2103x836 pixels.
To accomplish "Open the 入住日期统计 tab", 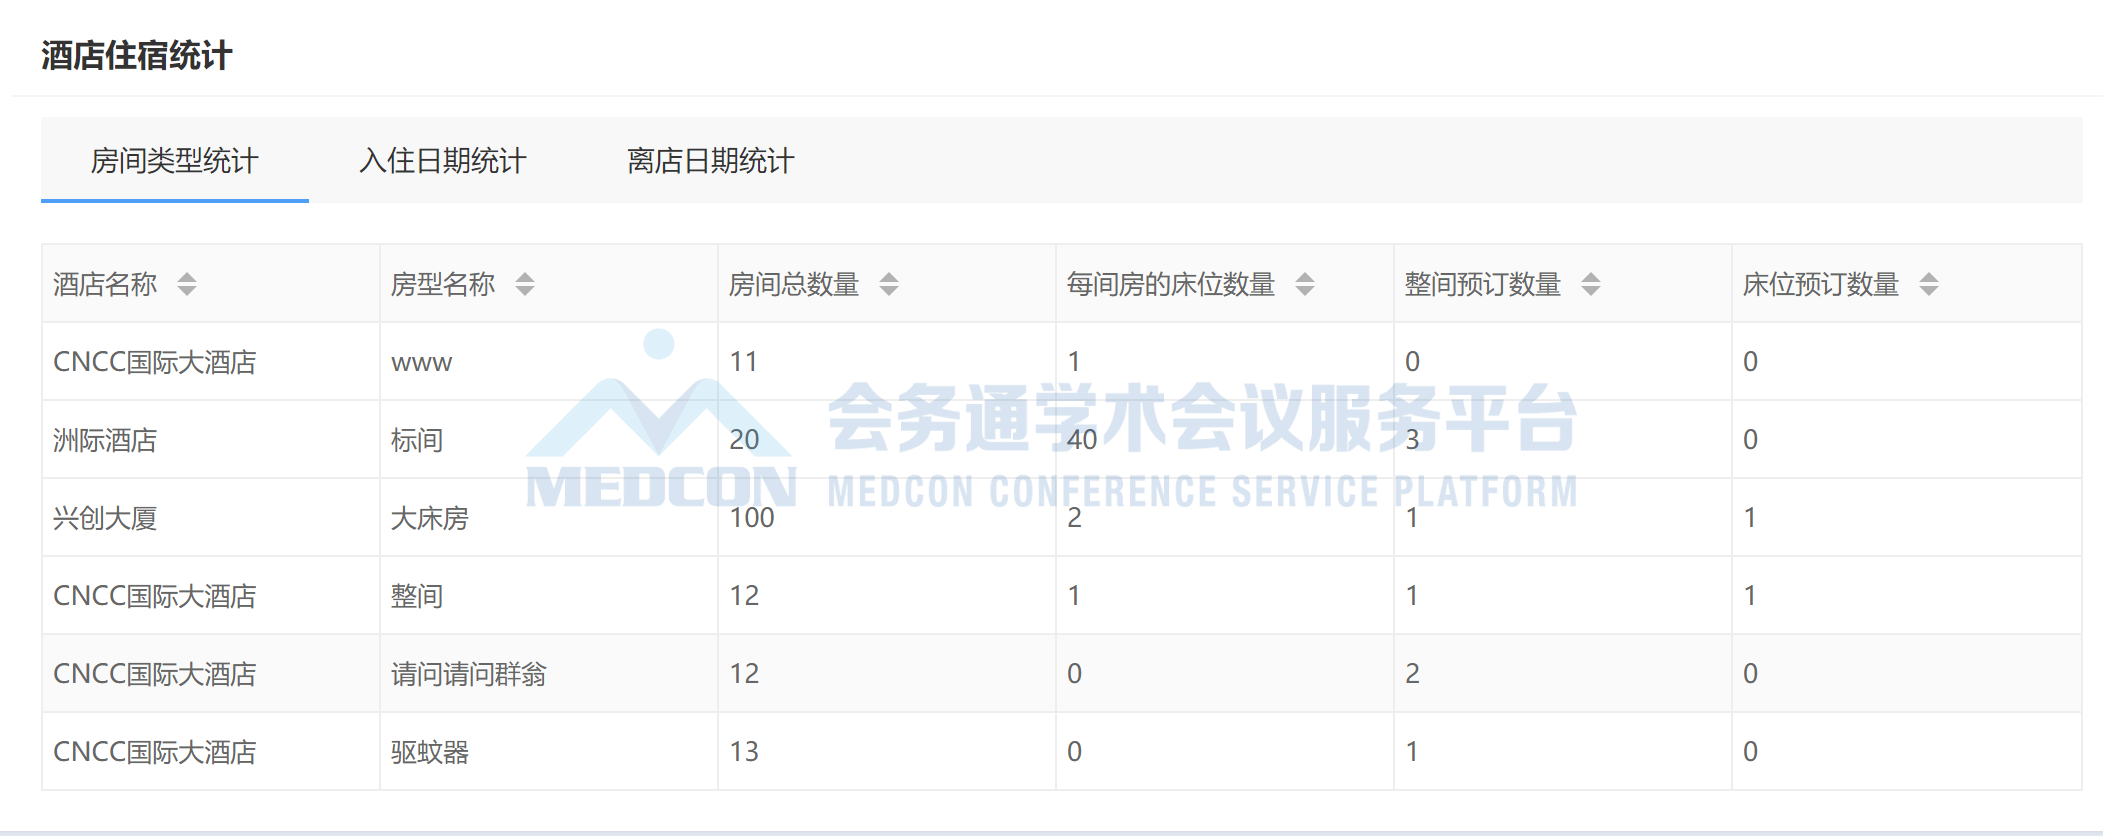I will [443, 160].
